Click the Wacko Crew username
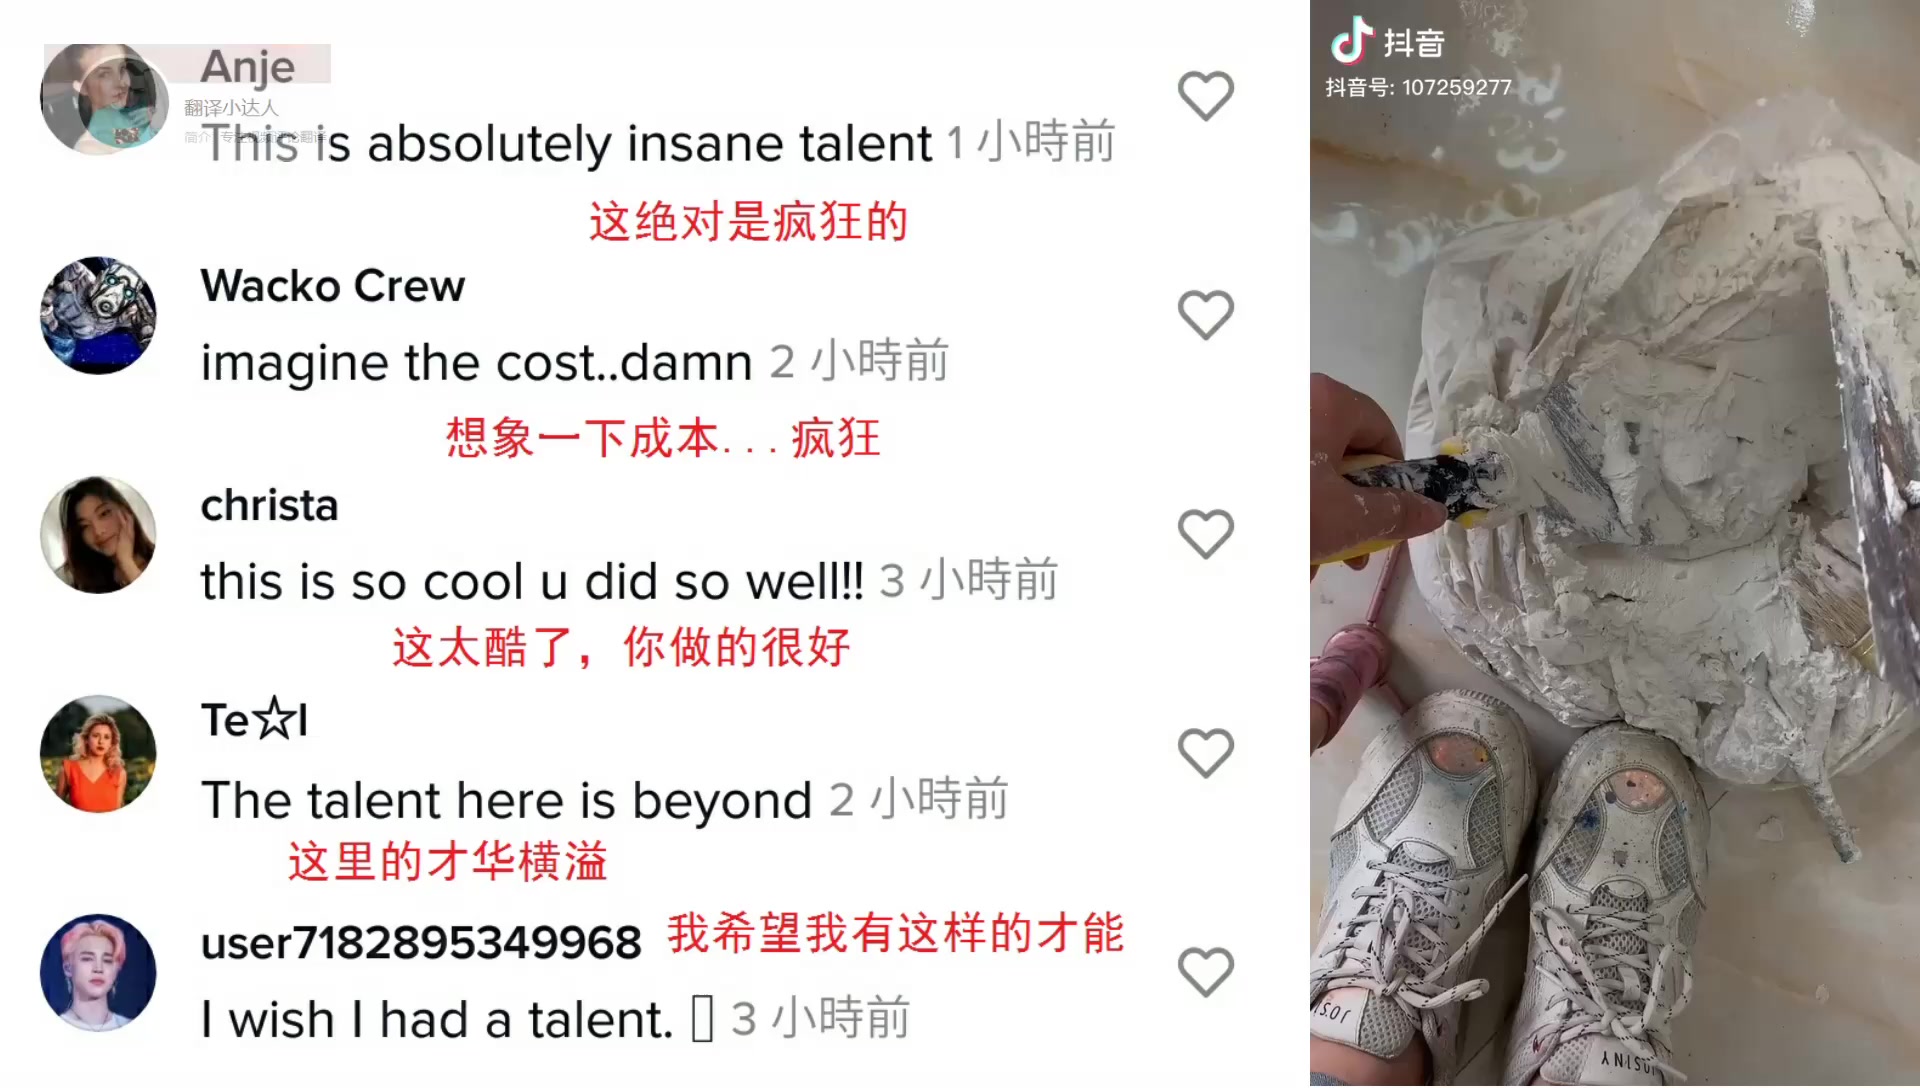Viewport: 1920px width, 1088px height. [333, 287]
